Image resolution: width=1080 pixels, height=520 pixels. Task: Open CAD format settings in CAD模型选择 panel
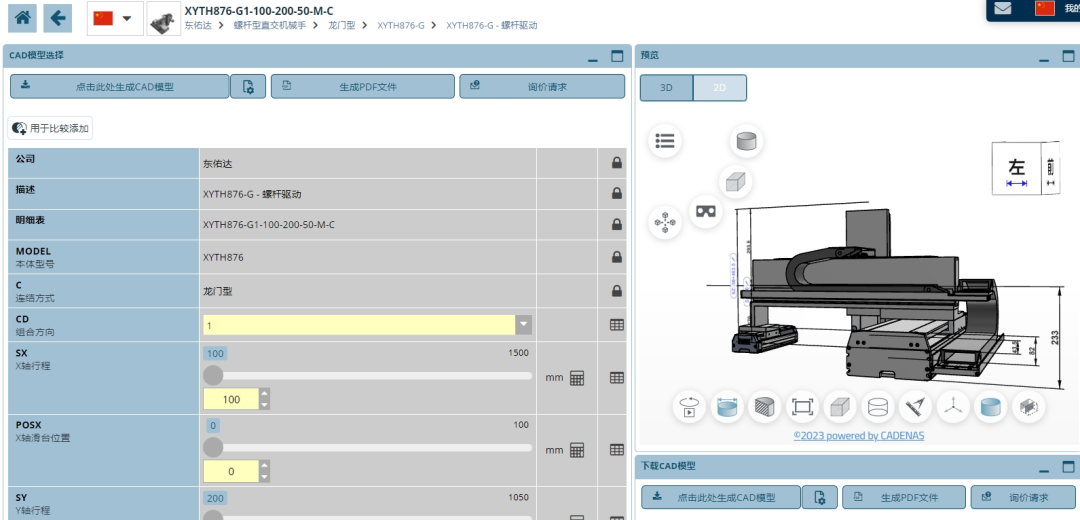point(248,87)
